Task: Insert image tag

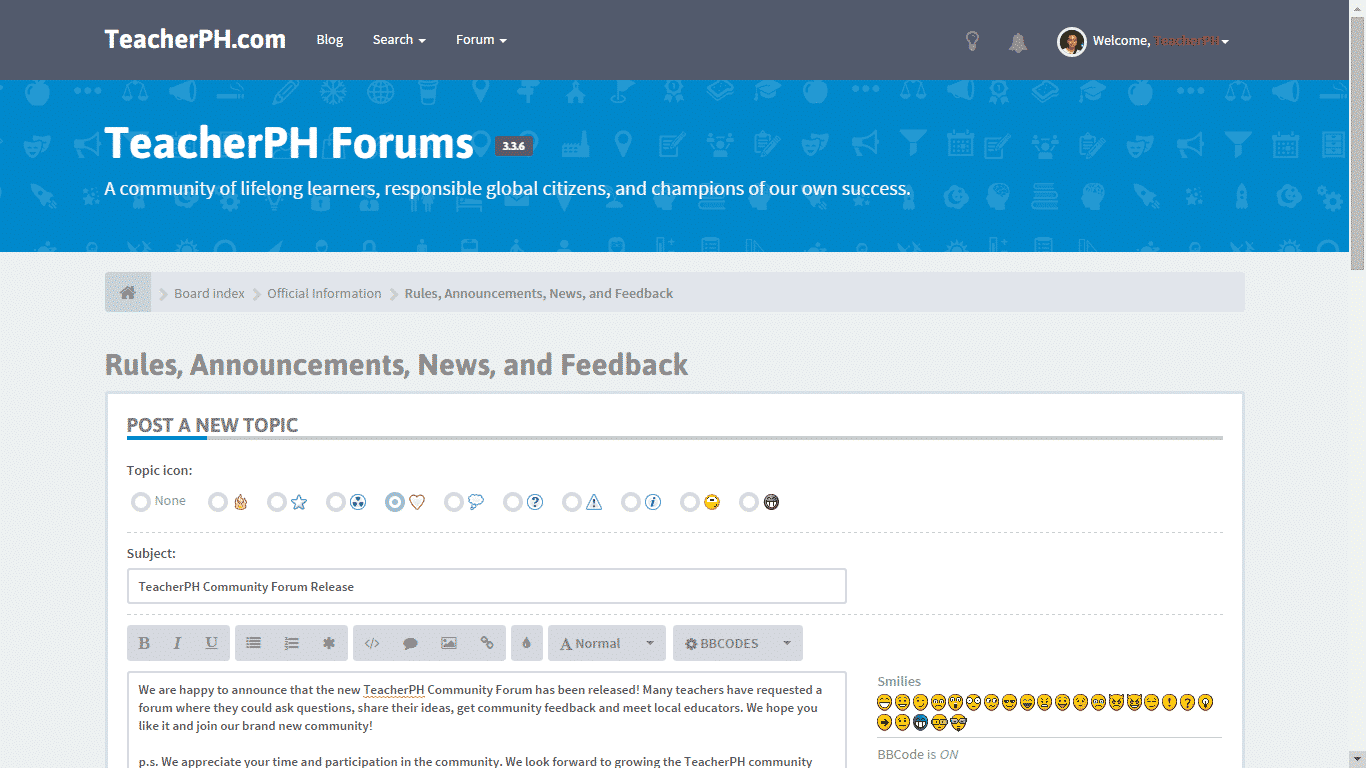Action: tap(449, 643)
